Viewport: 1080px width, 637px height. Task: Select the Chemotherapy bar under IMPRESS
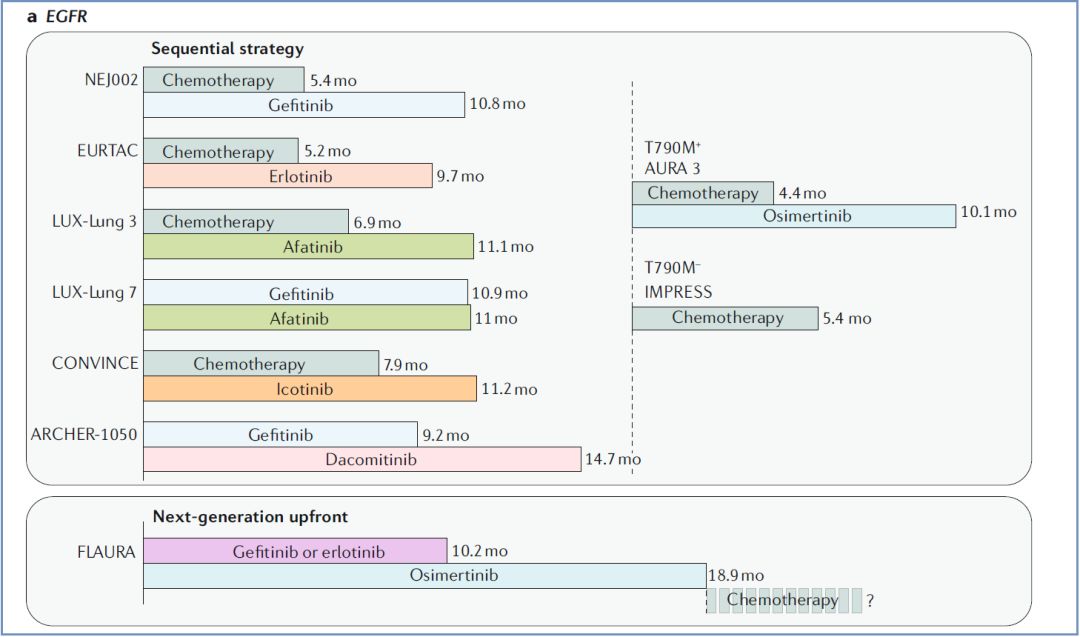click(x=725, y=317)
